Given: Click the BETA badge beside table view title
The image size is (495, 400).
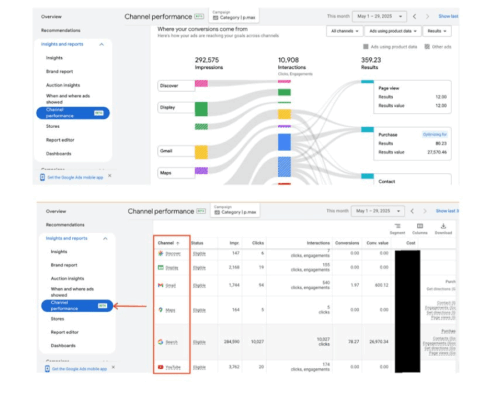Looking at the screenshot, I should (x=201, y=211).
